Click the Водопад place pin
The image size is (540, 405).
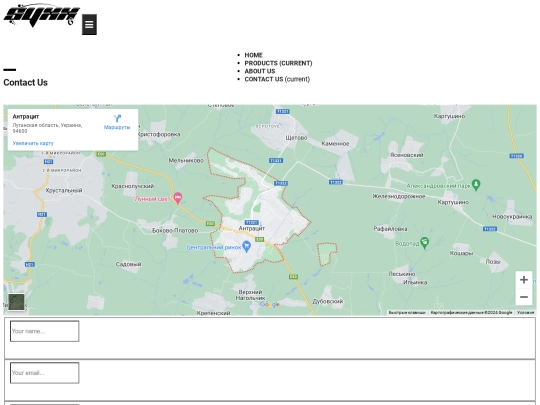(425, 243)
